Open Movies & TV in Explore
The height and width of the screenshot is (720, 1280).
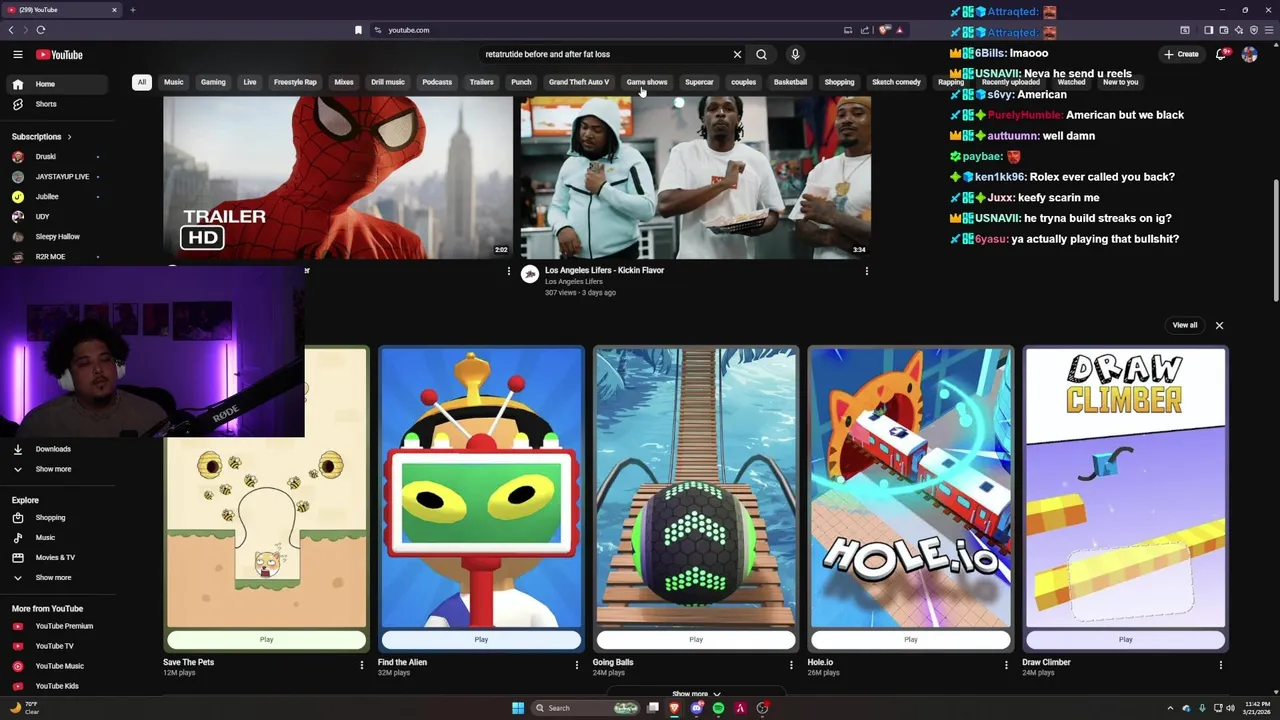[57, 558]
